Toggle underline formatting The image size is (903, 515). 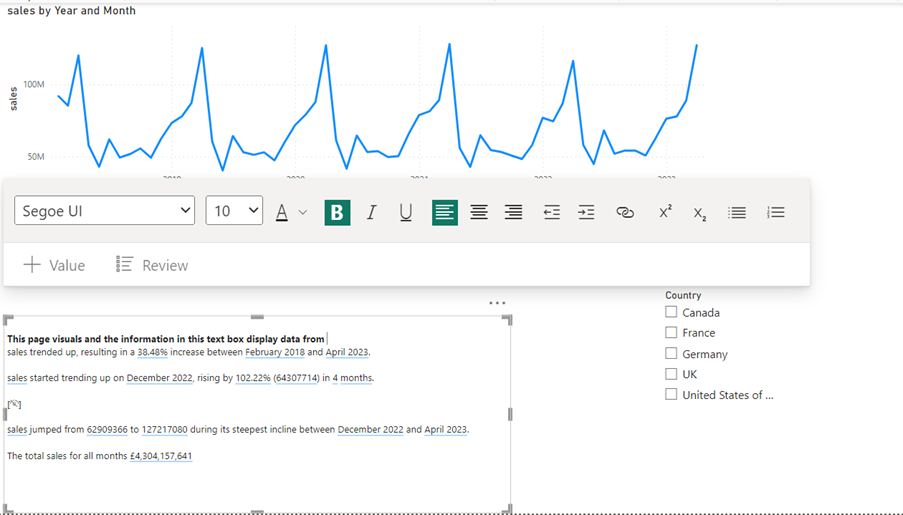pos(405,212)
